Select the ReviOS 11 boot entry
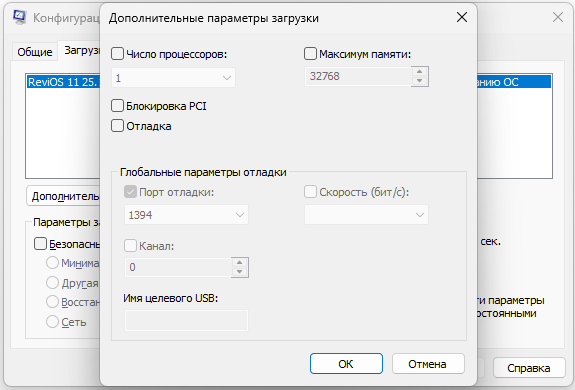Viewport: 575px width, 390px height. pos(63,82)
